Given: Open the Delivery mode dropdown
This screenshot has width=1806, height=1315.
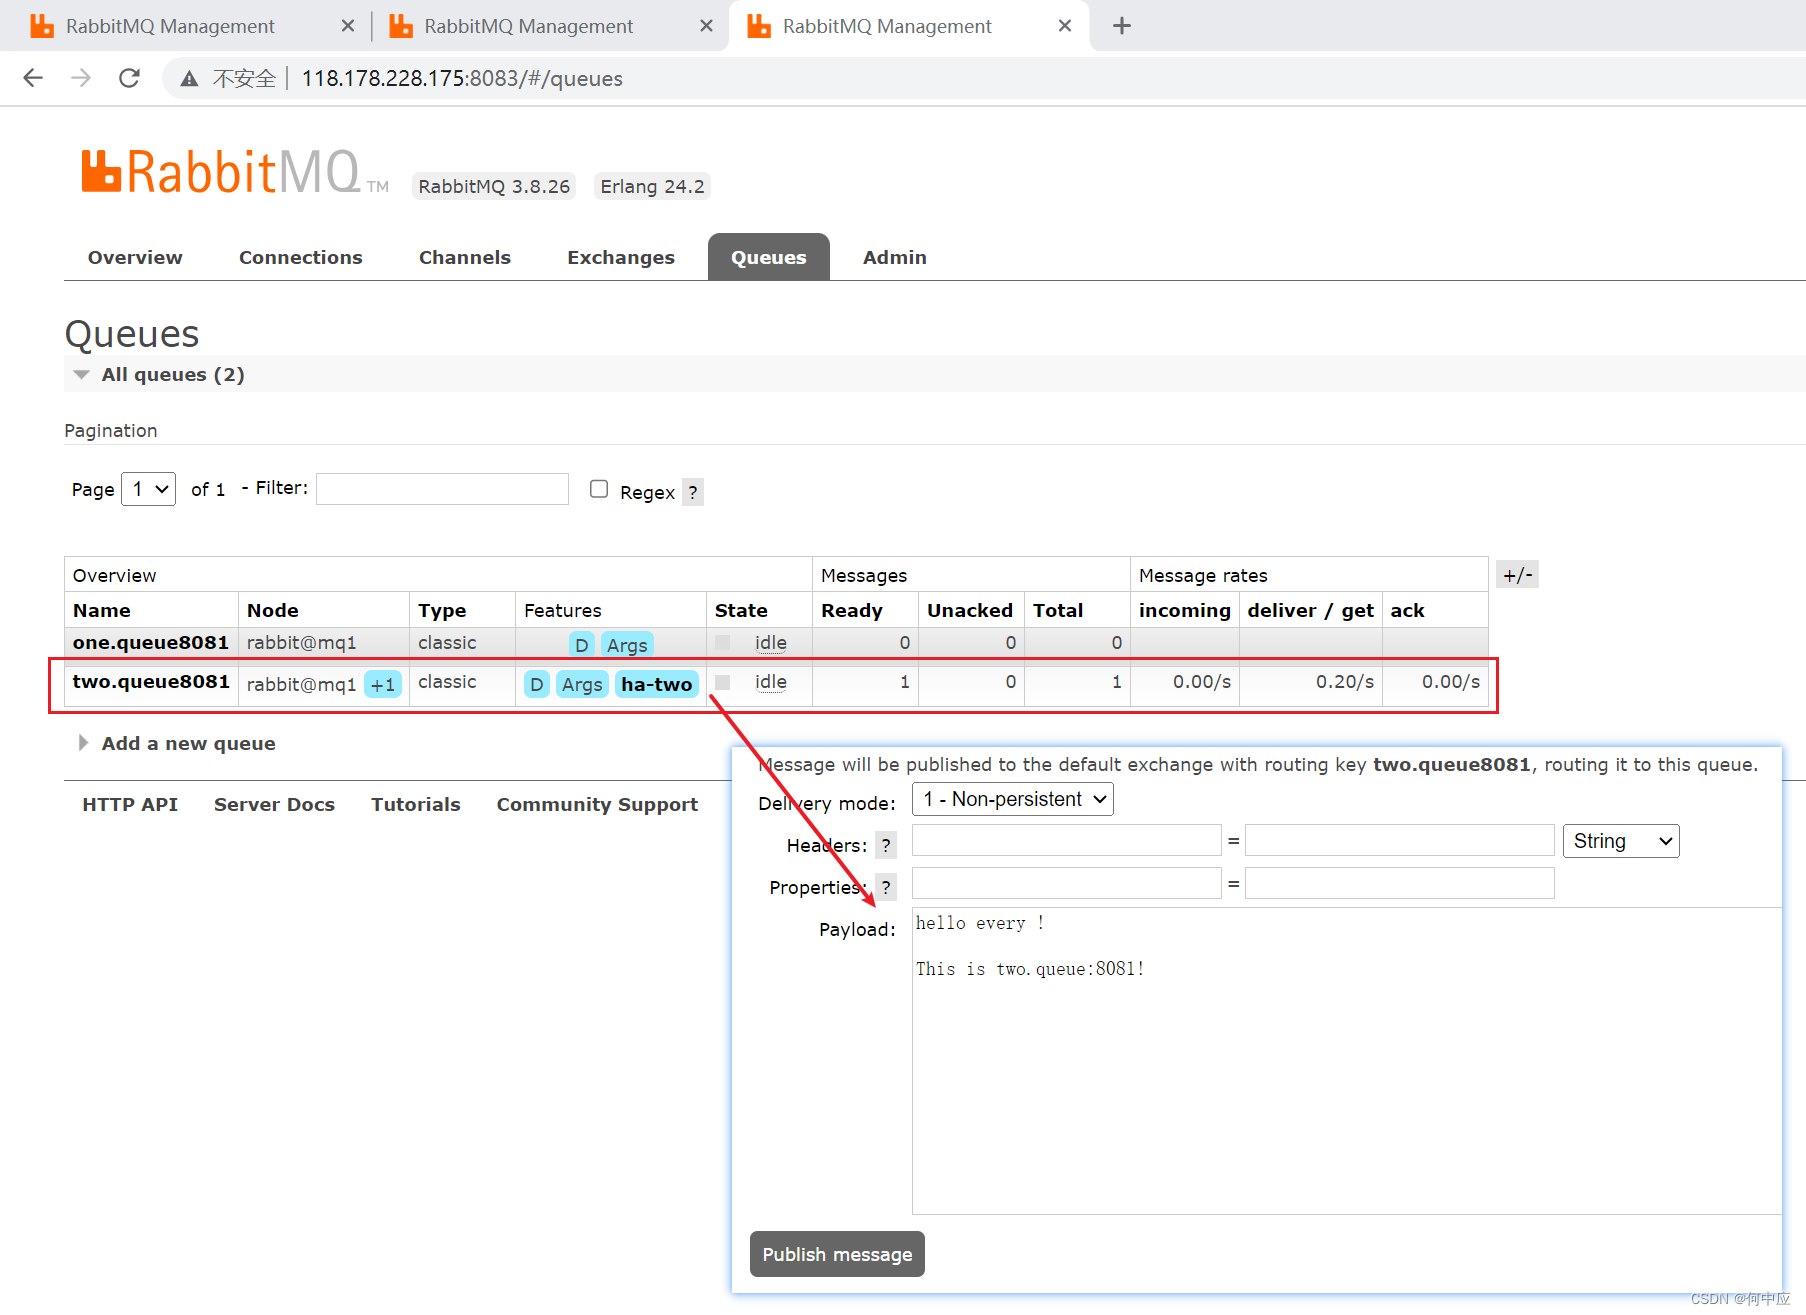Looking at the screenshot, I should pyautogui.click(x=1013, y=799).
